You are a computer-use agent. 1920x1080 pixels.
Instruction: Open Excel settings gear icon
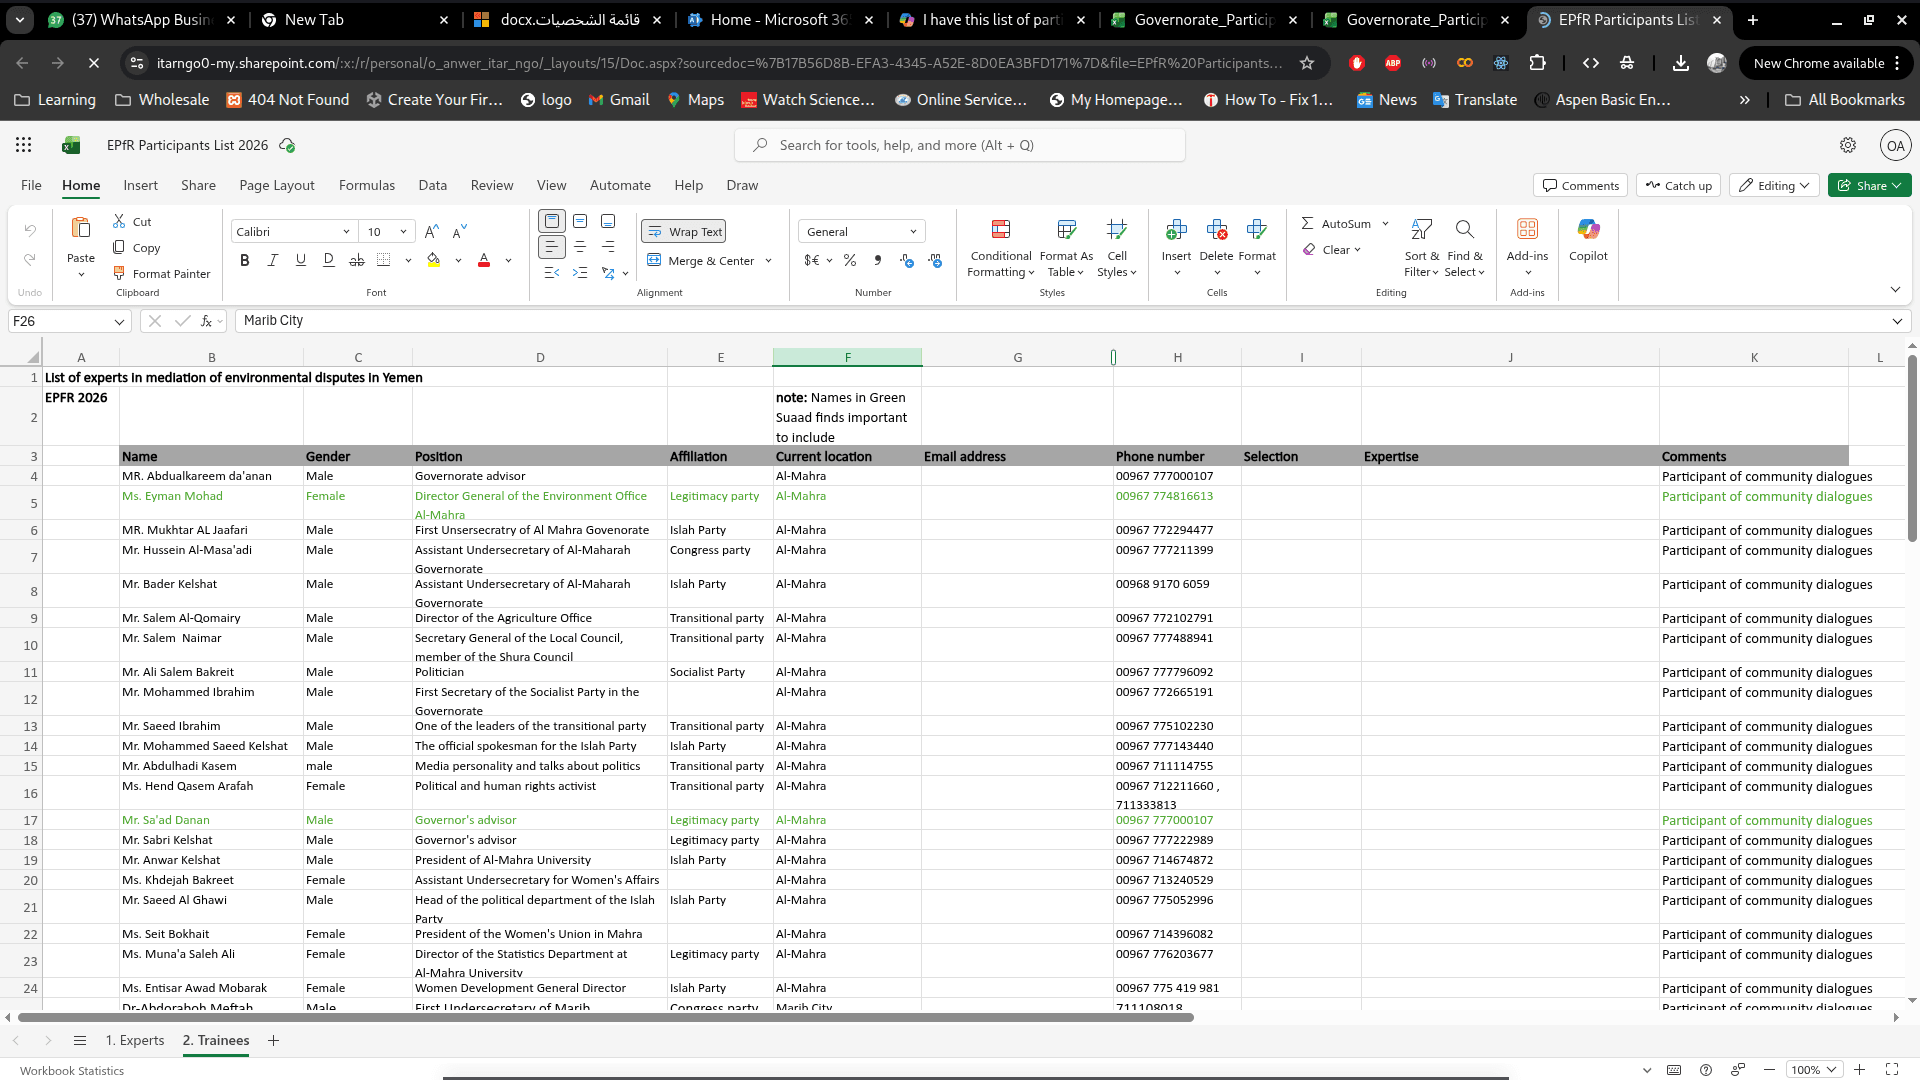coord(1848,145)
